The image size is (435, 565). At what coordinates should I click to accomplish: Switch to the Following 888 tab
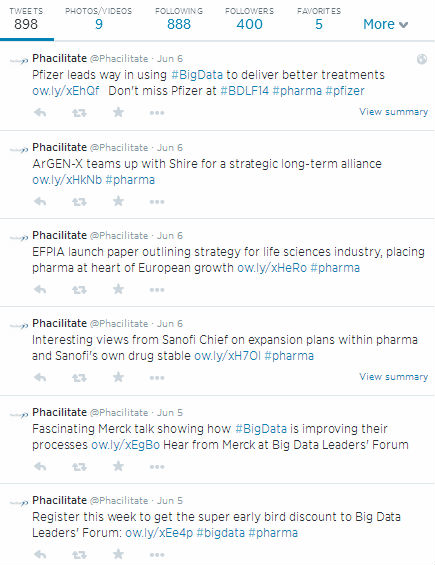pyautogui.click(x=179, y=19)
